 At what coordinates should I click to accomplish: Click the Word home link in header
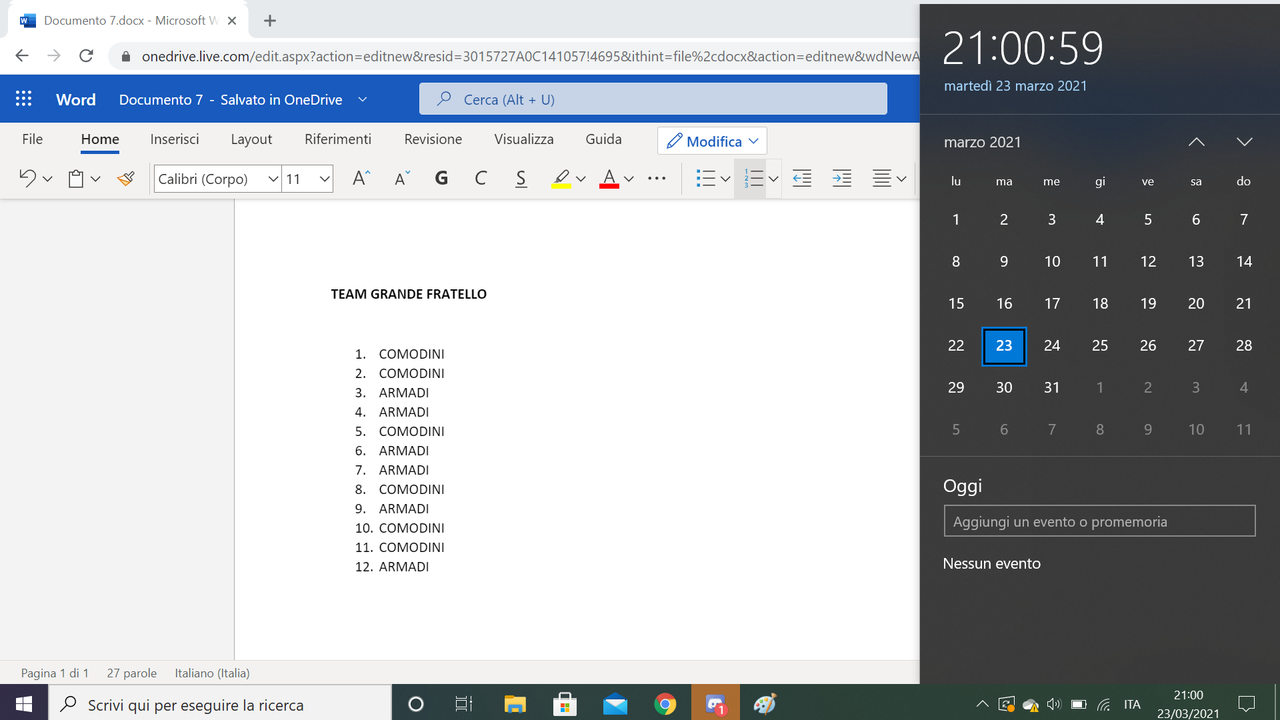point(76,99)
